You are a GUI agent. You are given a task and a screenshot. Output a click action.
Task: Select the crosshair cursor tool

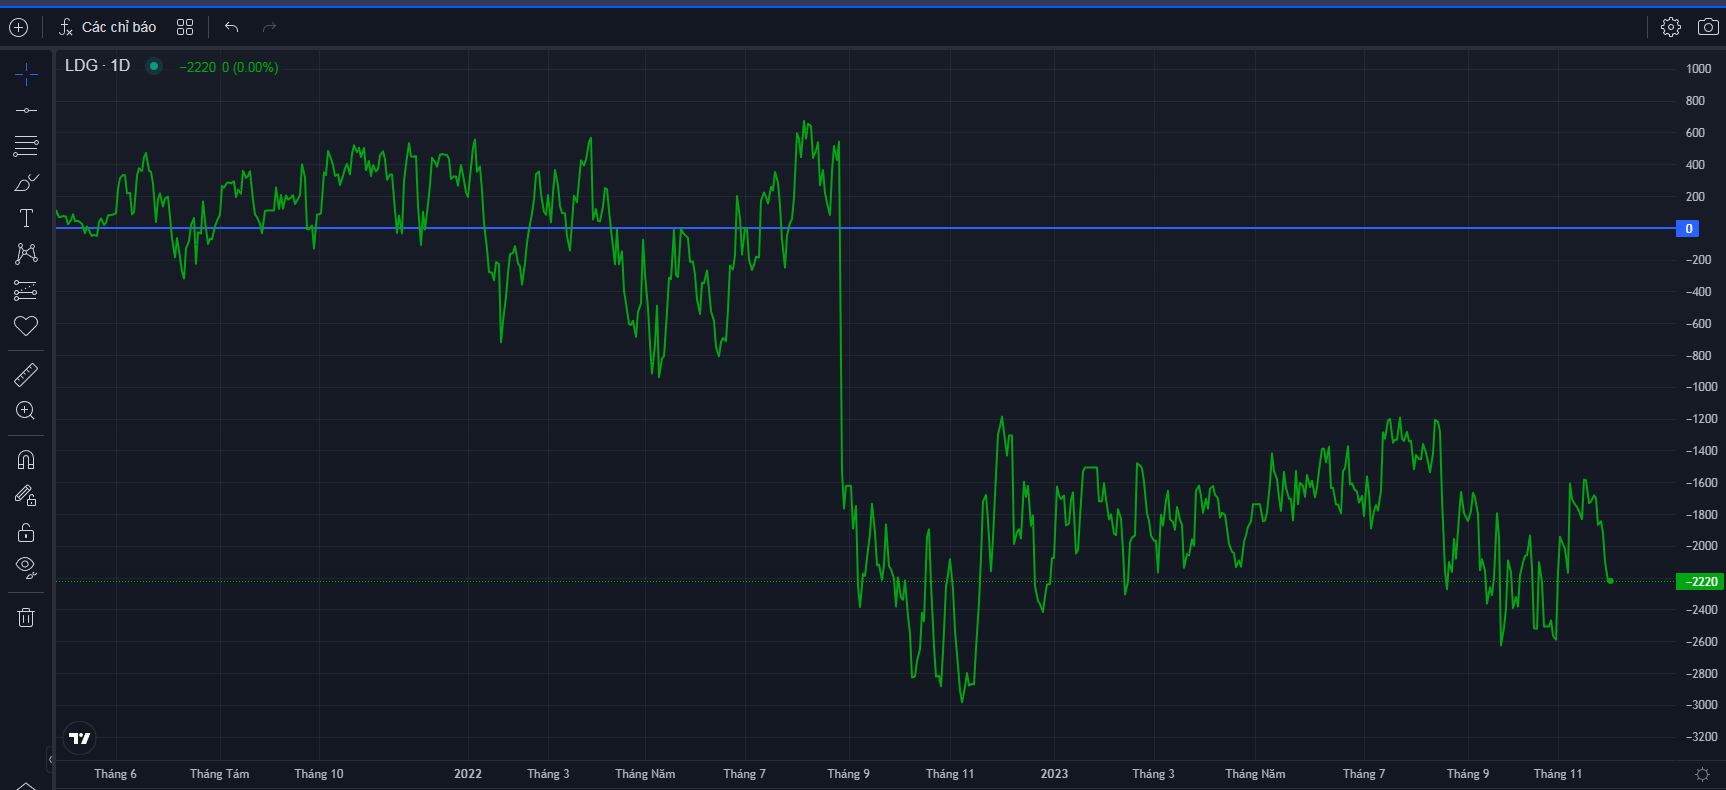[x=26, y=74]
